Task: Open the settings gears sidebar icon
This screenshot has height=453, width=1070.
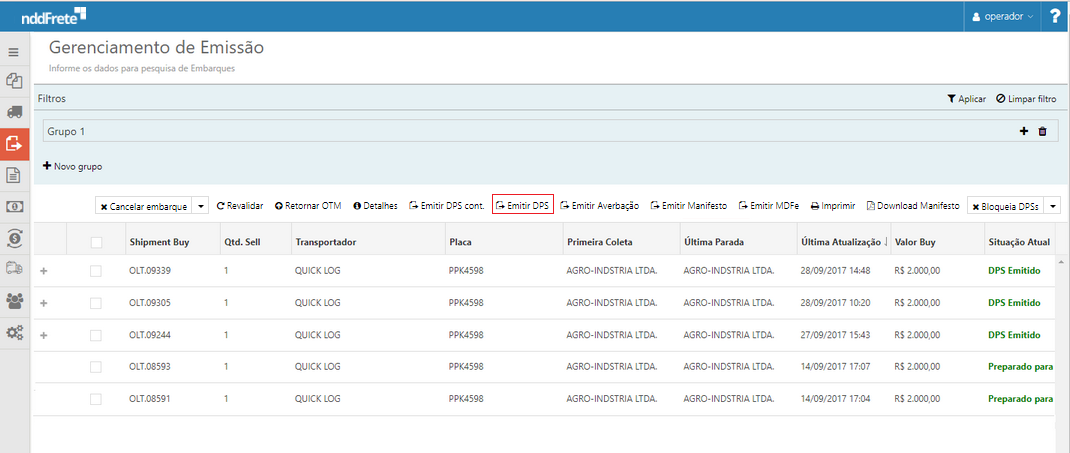Action: click(15, 332)
